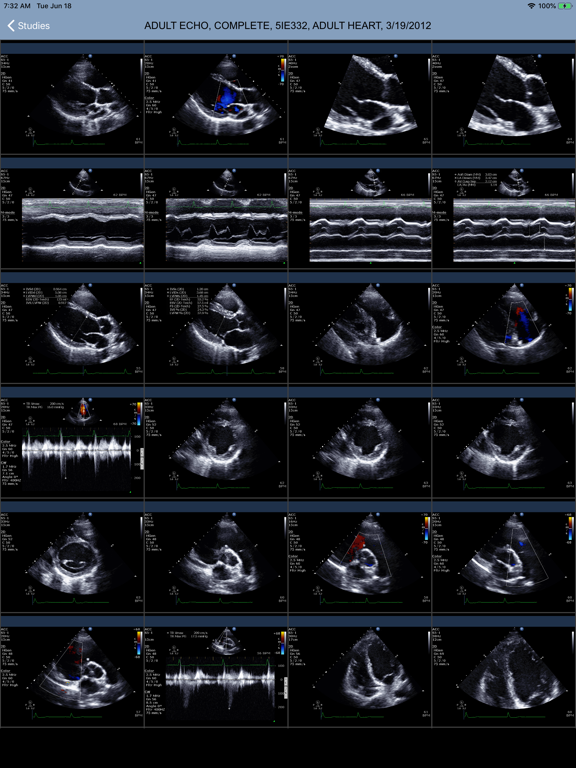The width and height of the screenshot is (576, 768).
Task: Open bottom-row first color Doppler short-axis thumbnail
Action: click(72, 672)
